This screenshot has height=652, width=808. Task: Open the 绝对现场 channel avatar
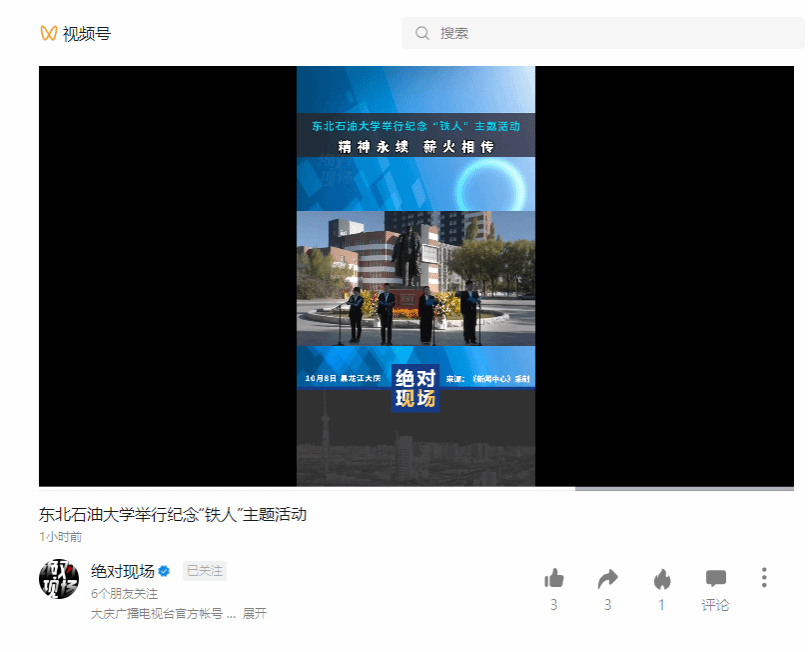pos(59,578)
